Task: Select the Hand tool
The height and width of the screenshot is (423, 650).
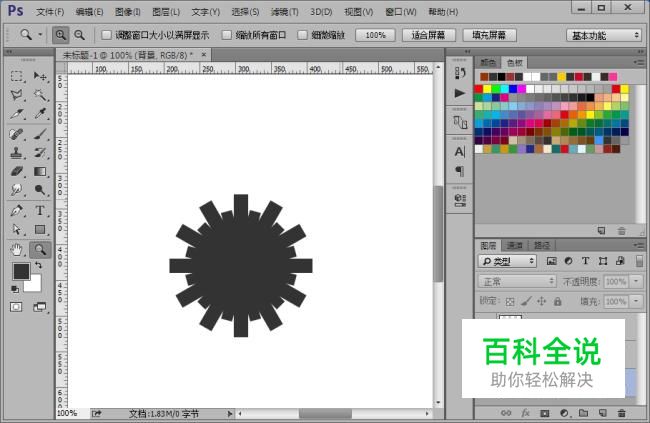Action: pos(17,250)
